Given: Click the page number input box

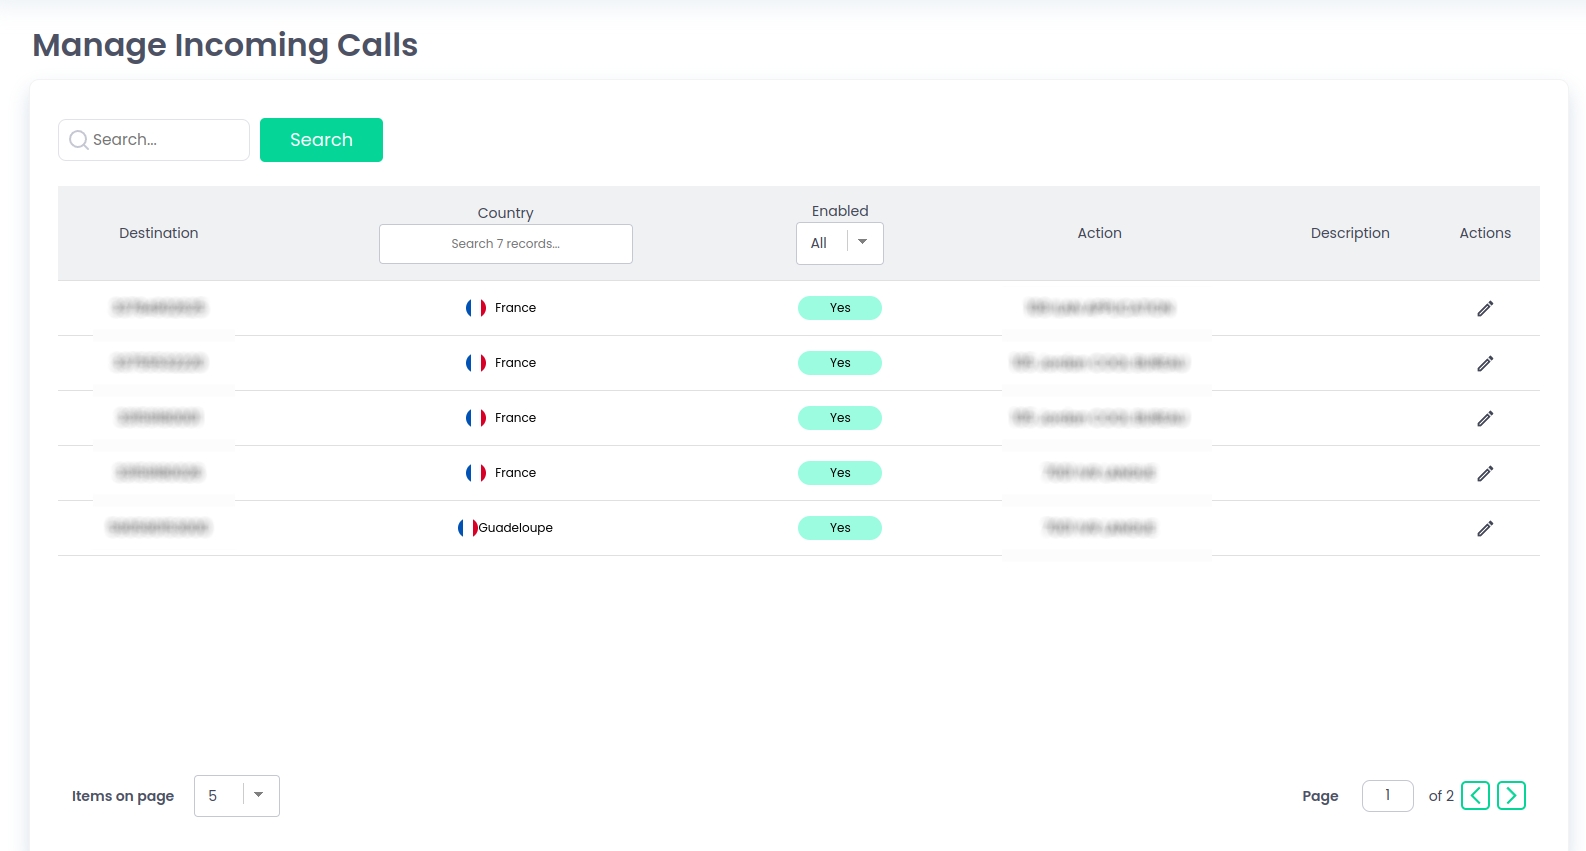Looking at the screenshot, I should tap(1387, 796).
